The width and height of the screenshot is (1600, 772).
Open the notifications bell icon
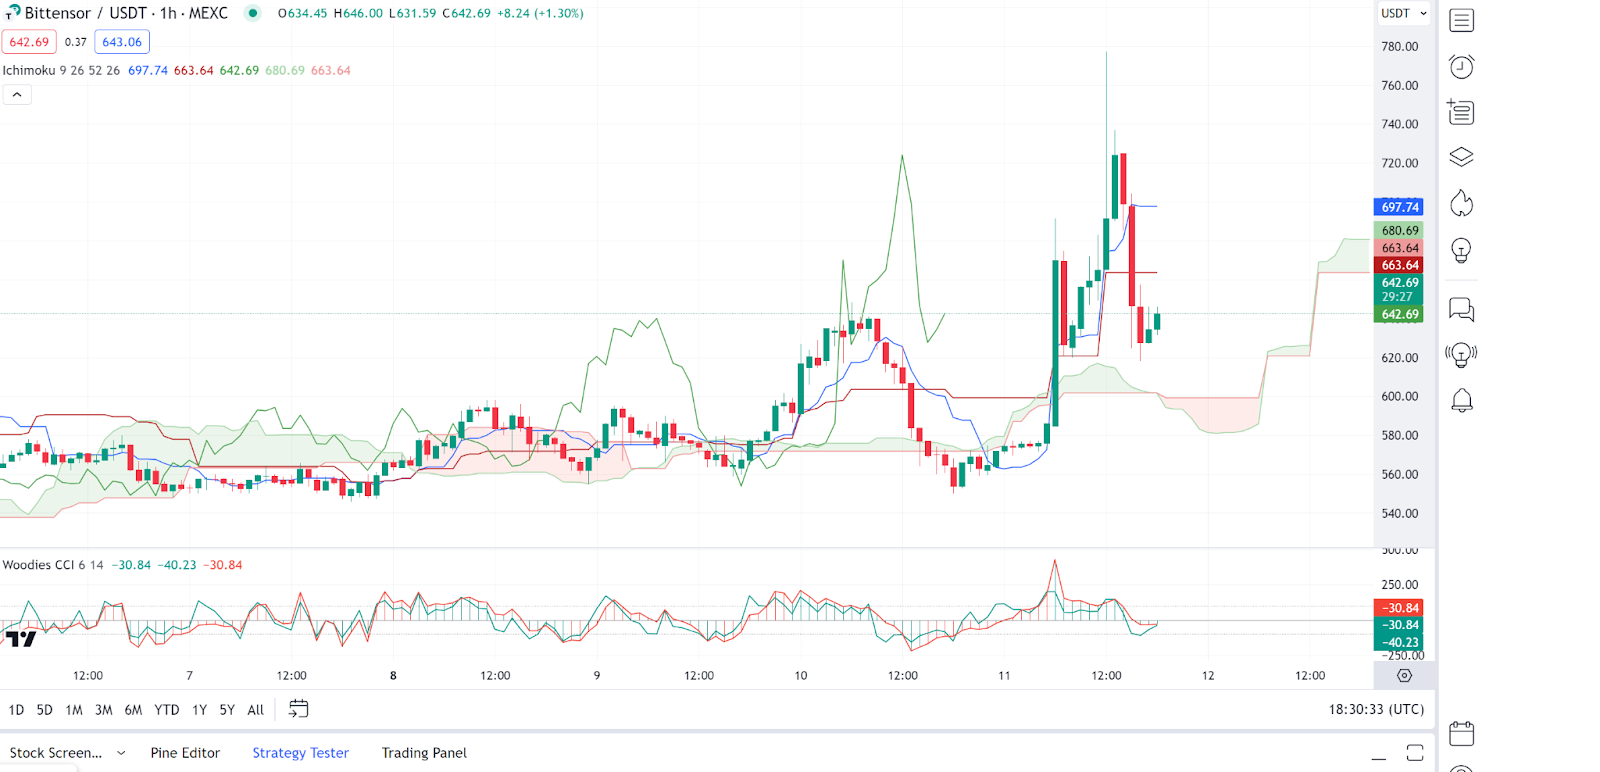point(1461,401)
